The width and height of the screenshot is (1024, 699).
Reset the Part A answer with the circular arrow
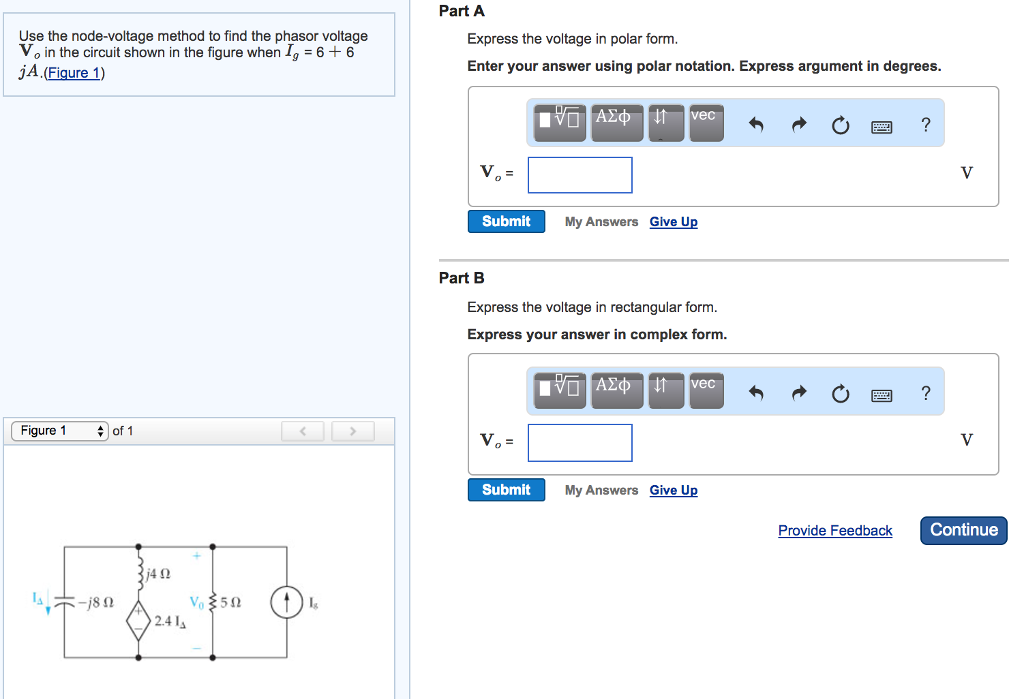[x=840, y=123]
